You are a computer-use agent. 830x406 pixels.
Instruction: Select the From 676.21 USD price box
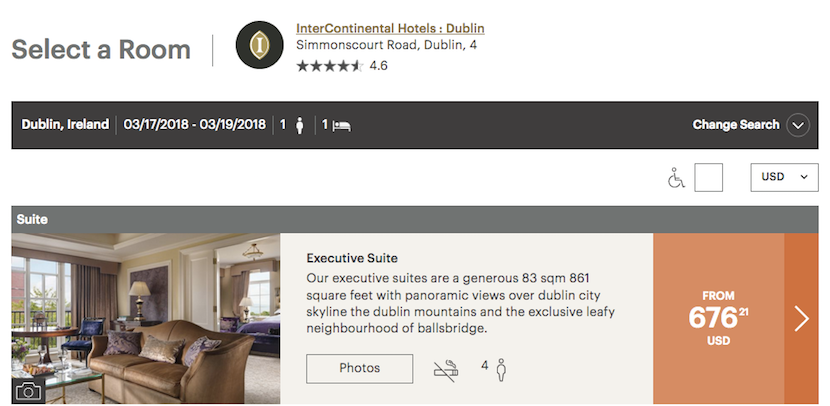(718, 318)
